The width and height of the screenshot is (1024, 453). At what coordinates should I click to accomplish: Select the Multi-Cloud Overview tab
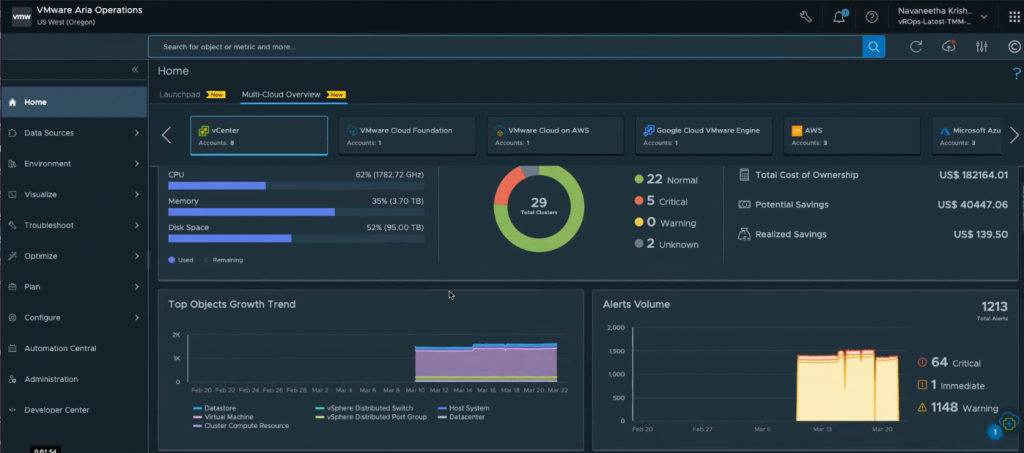pos(281,95)
